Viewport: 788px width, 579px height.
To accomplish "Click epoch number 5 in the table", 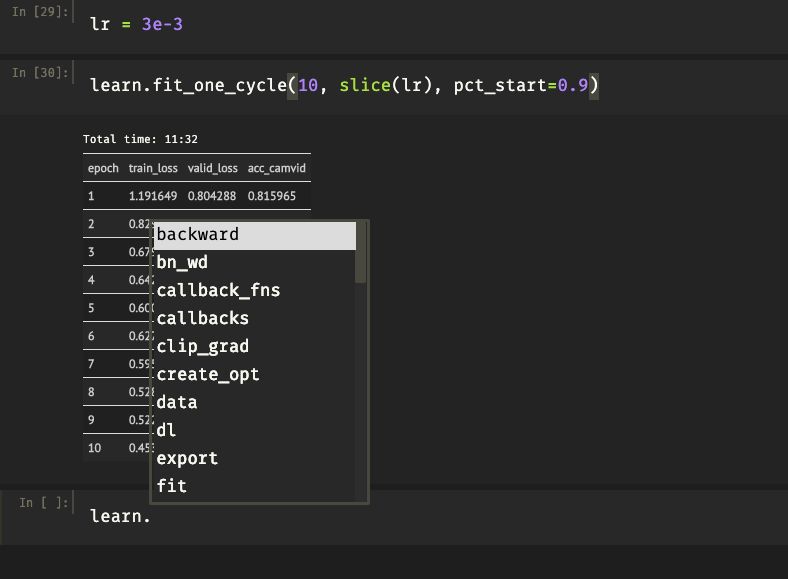I will (91, 308).
